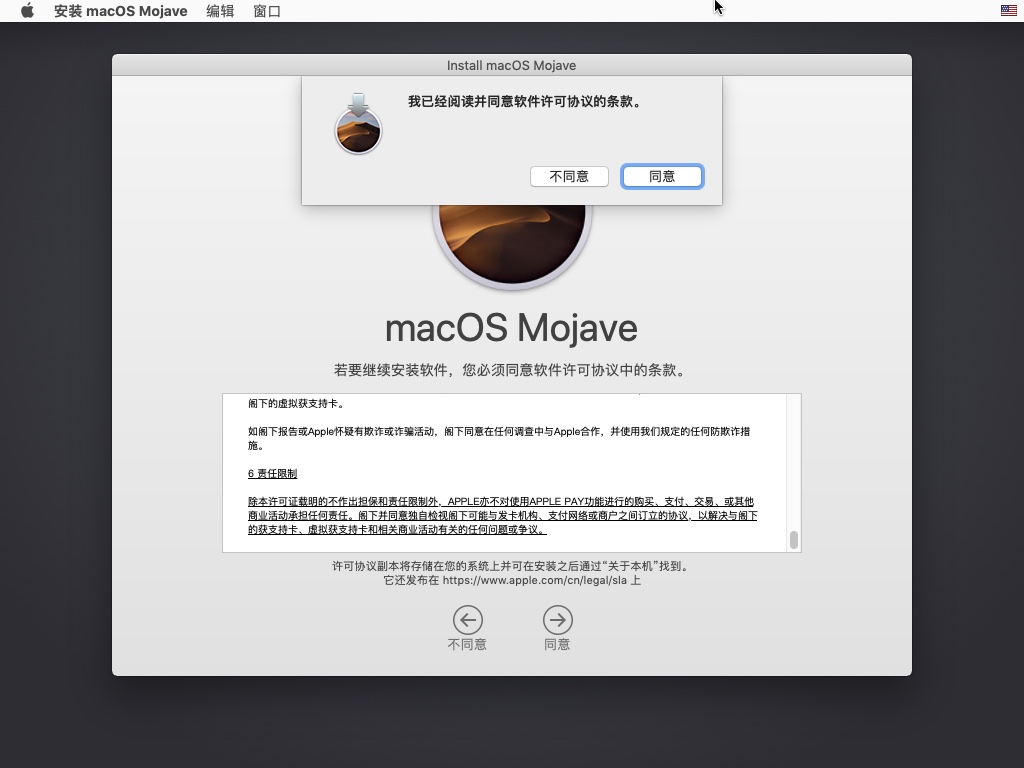The width and height of the screenshot is (1024, 768).
Task: Open the 窗口 menu
Action: coord(266,11)
